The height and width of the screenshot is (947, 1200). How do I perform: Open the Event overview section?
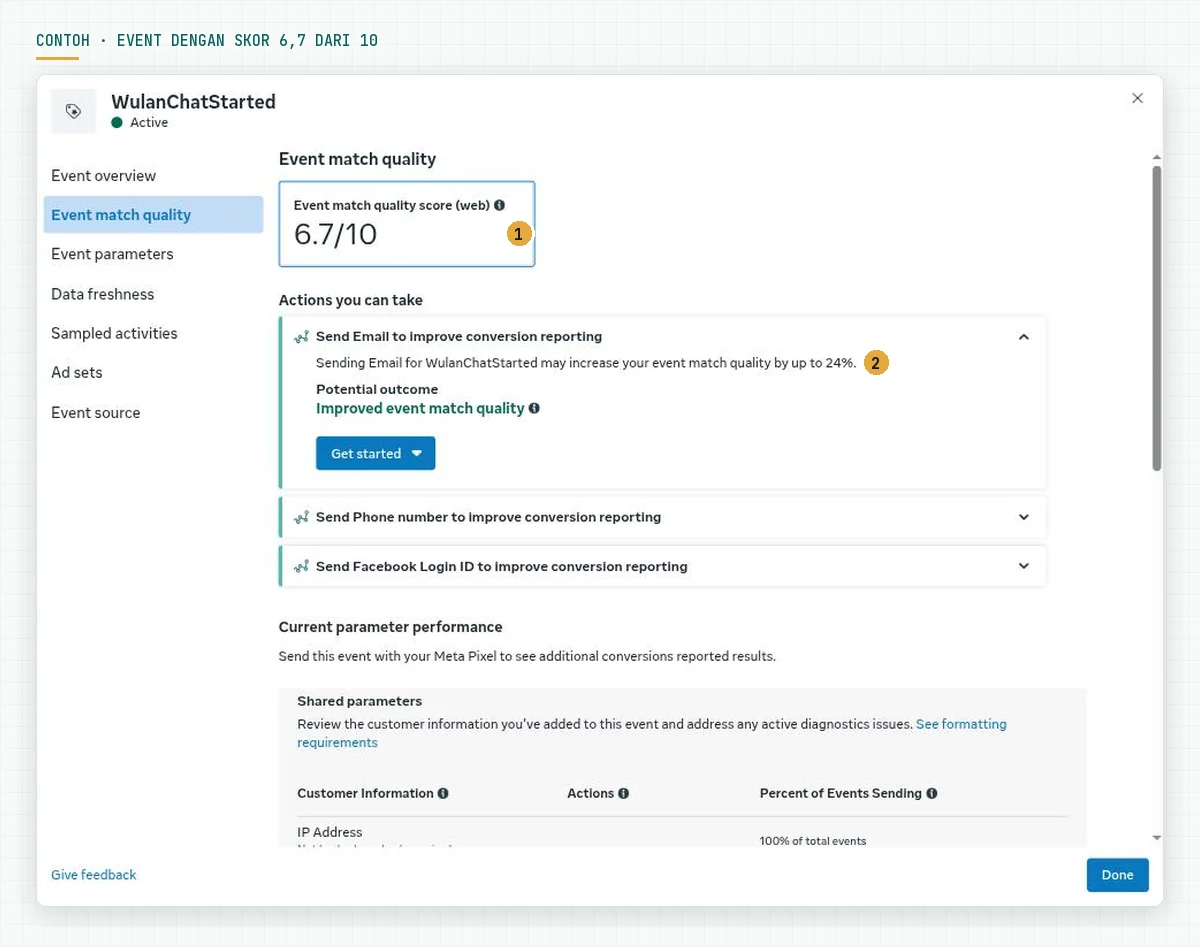coord(104,176)
